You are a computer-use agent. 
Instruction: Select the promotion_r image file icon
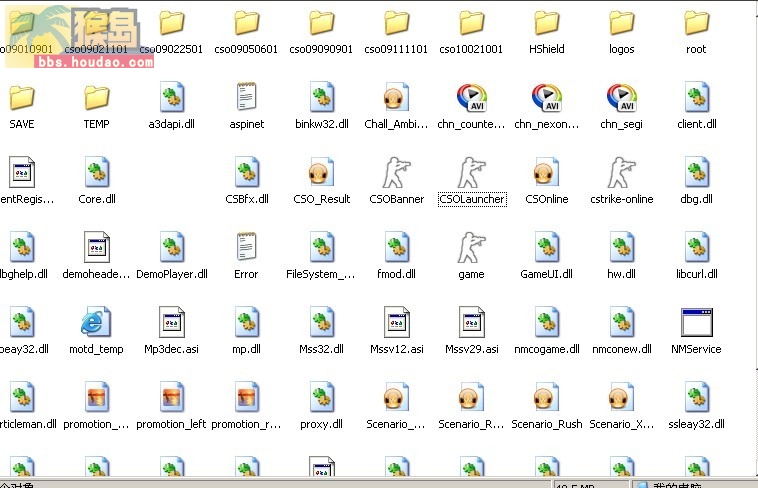tap(247, 398)
